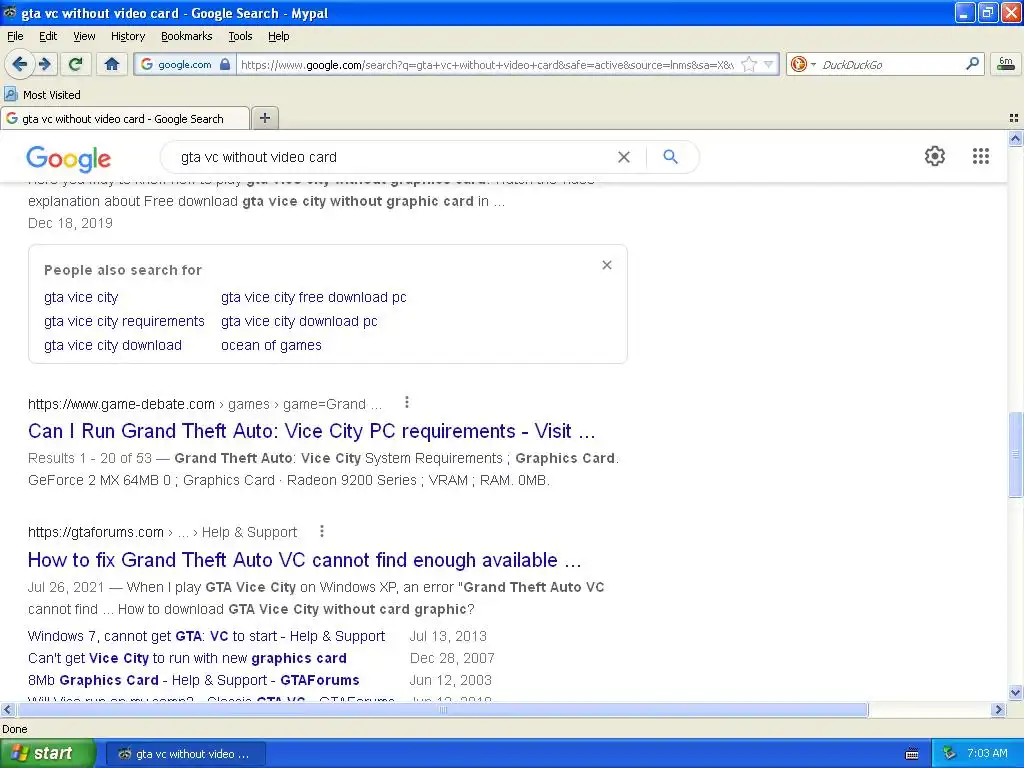1024x768 pixels.
Task: Dismiss the People also search for box
Action: tap(607, 265)
